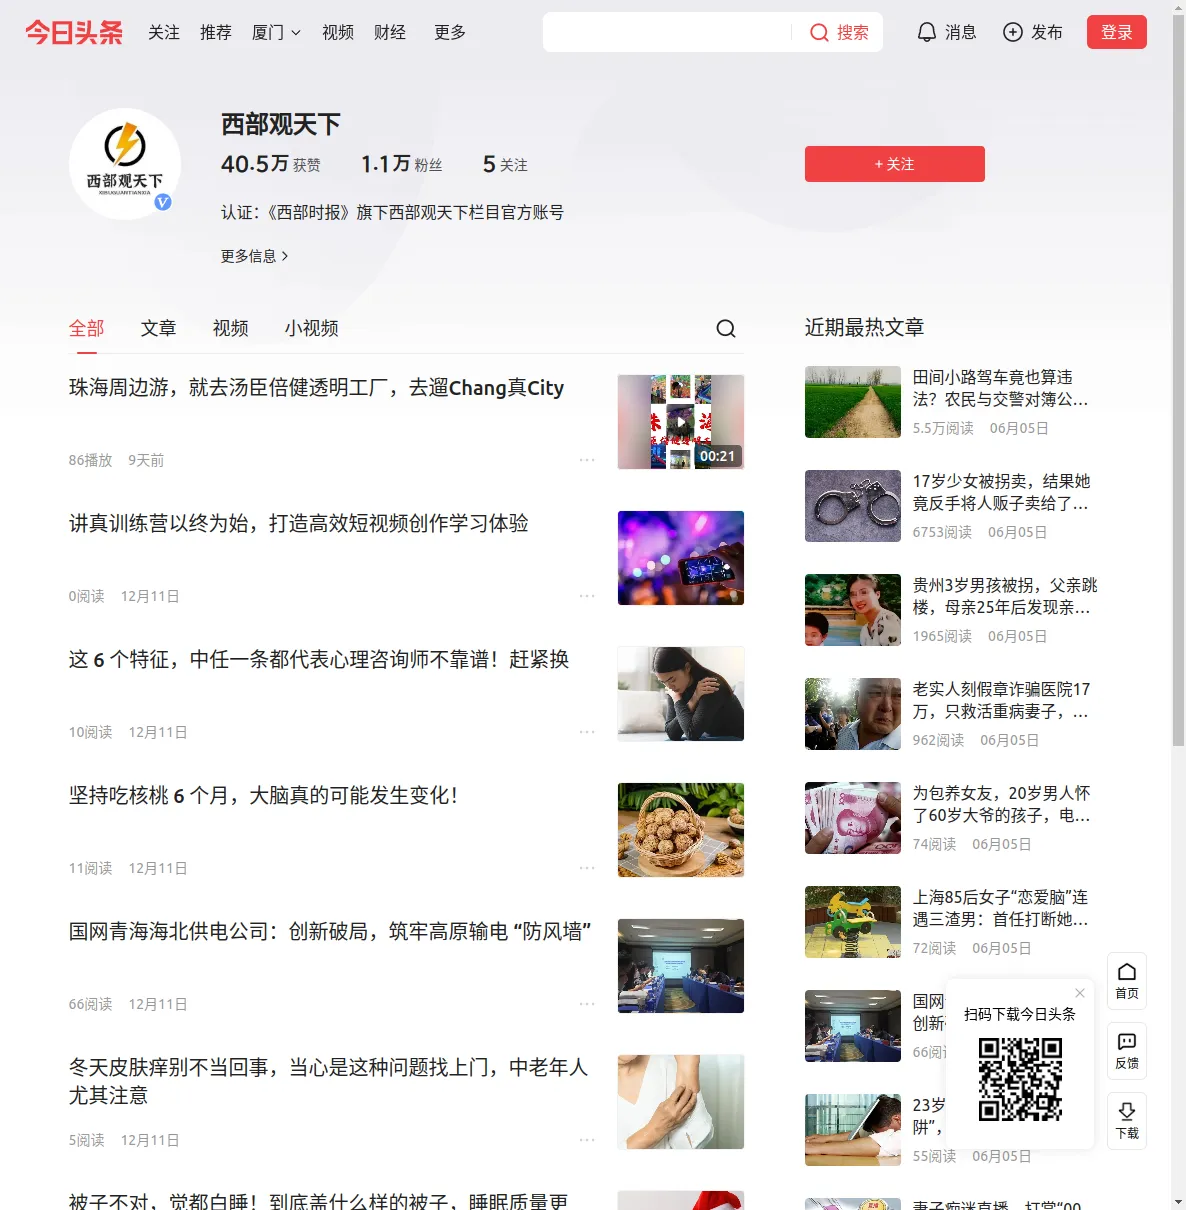1186x1210 pixels.
Task: Open hot article 贵州3岁男孩被拐
Action: pos(1005,596)
